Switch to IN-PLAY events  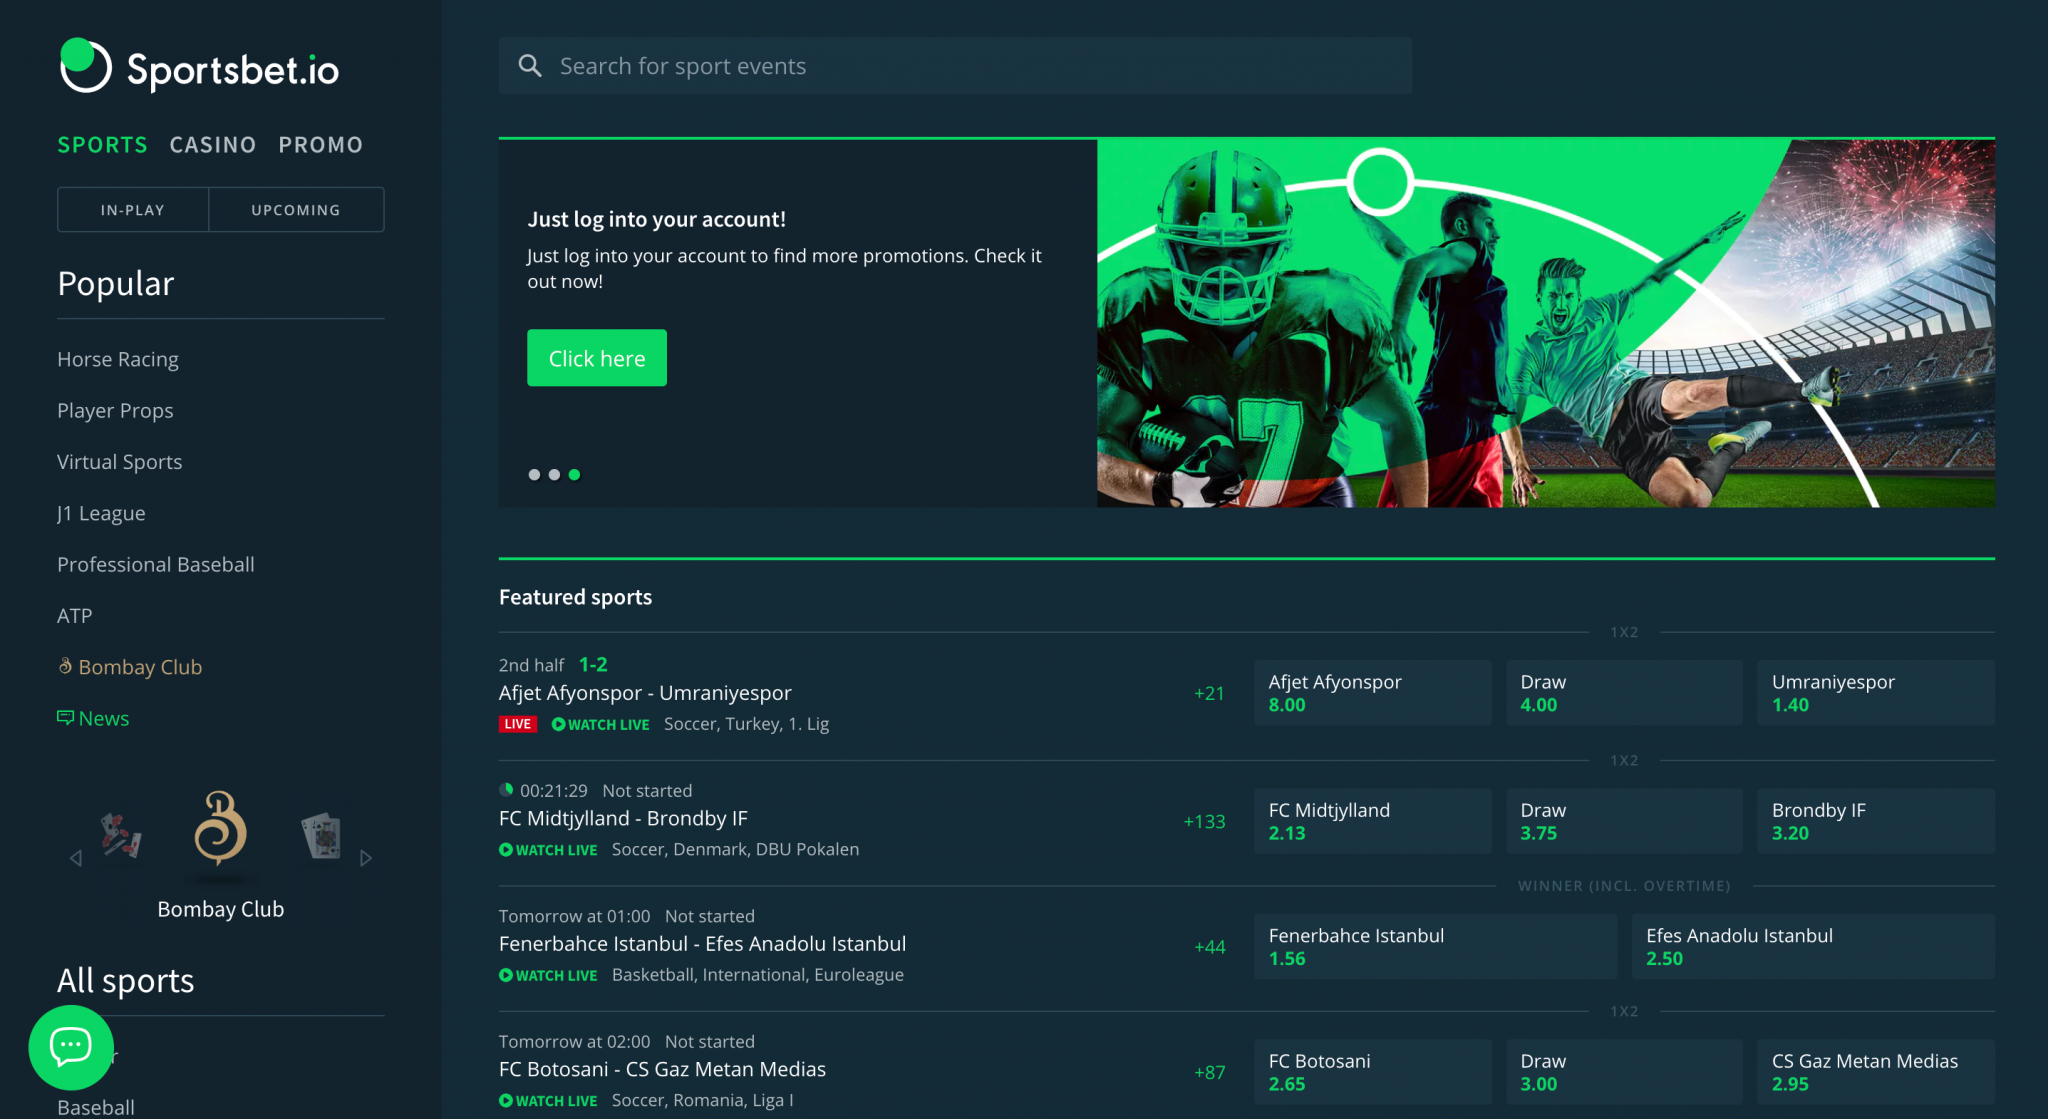pos(133,210)
